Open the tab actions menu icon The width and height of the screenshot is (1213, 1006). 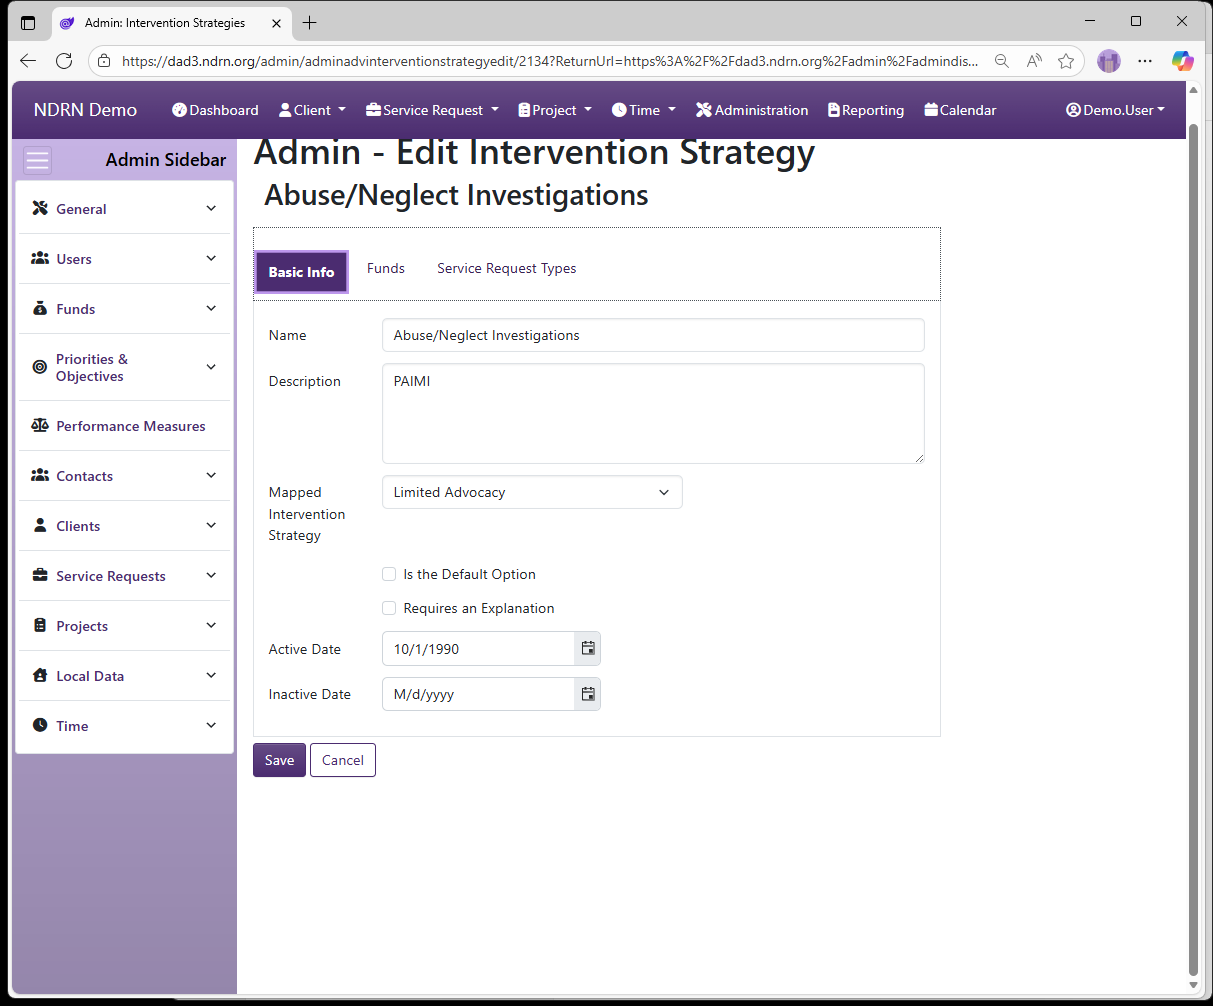28,23
